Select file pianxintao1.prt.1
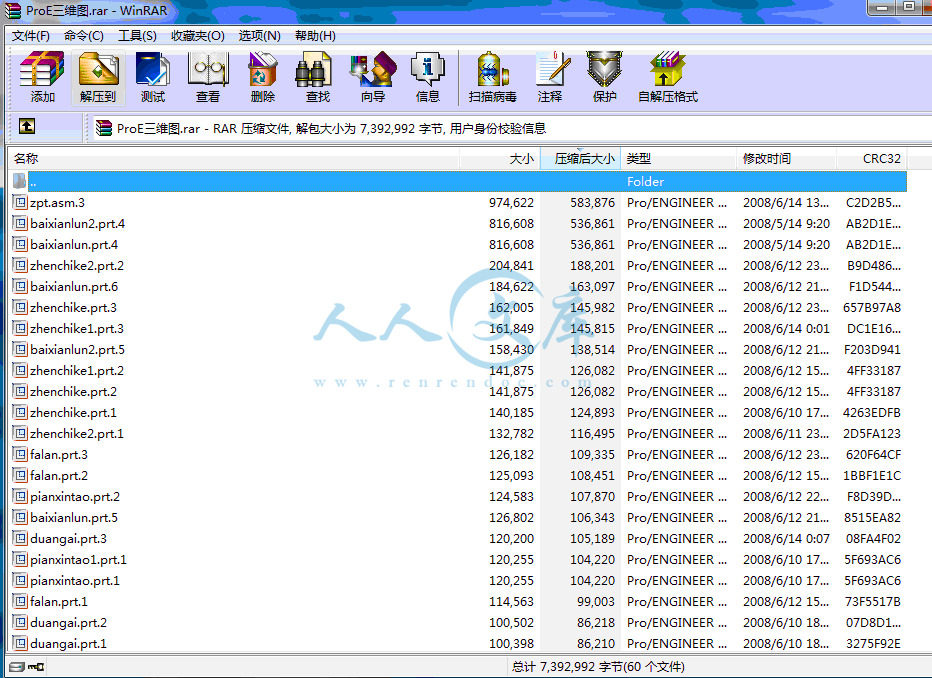 coord(458,560)
